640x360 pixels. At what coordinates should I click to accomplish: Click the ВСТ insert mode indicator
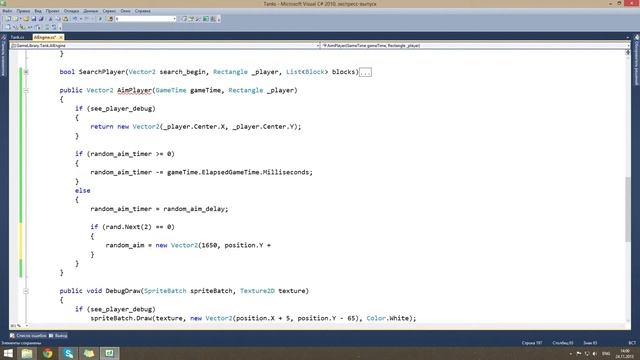click(632, 343)
